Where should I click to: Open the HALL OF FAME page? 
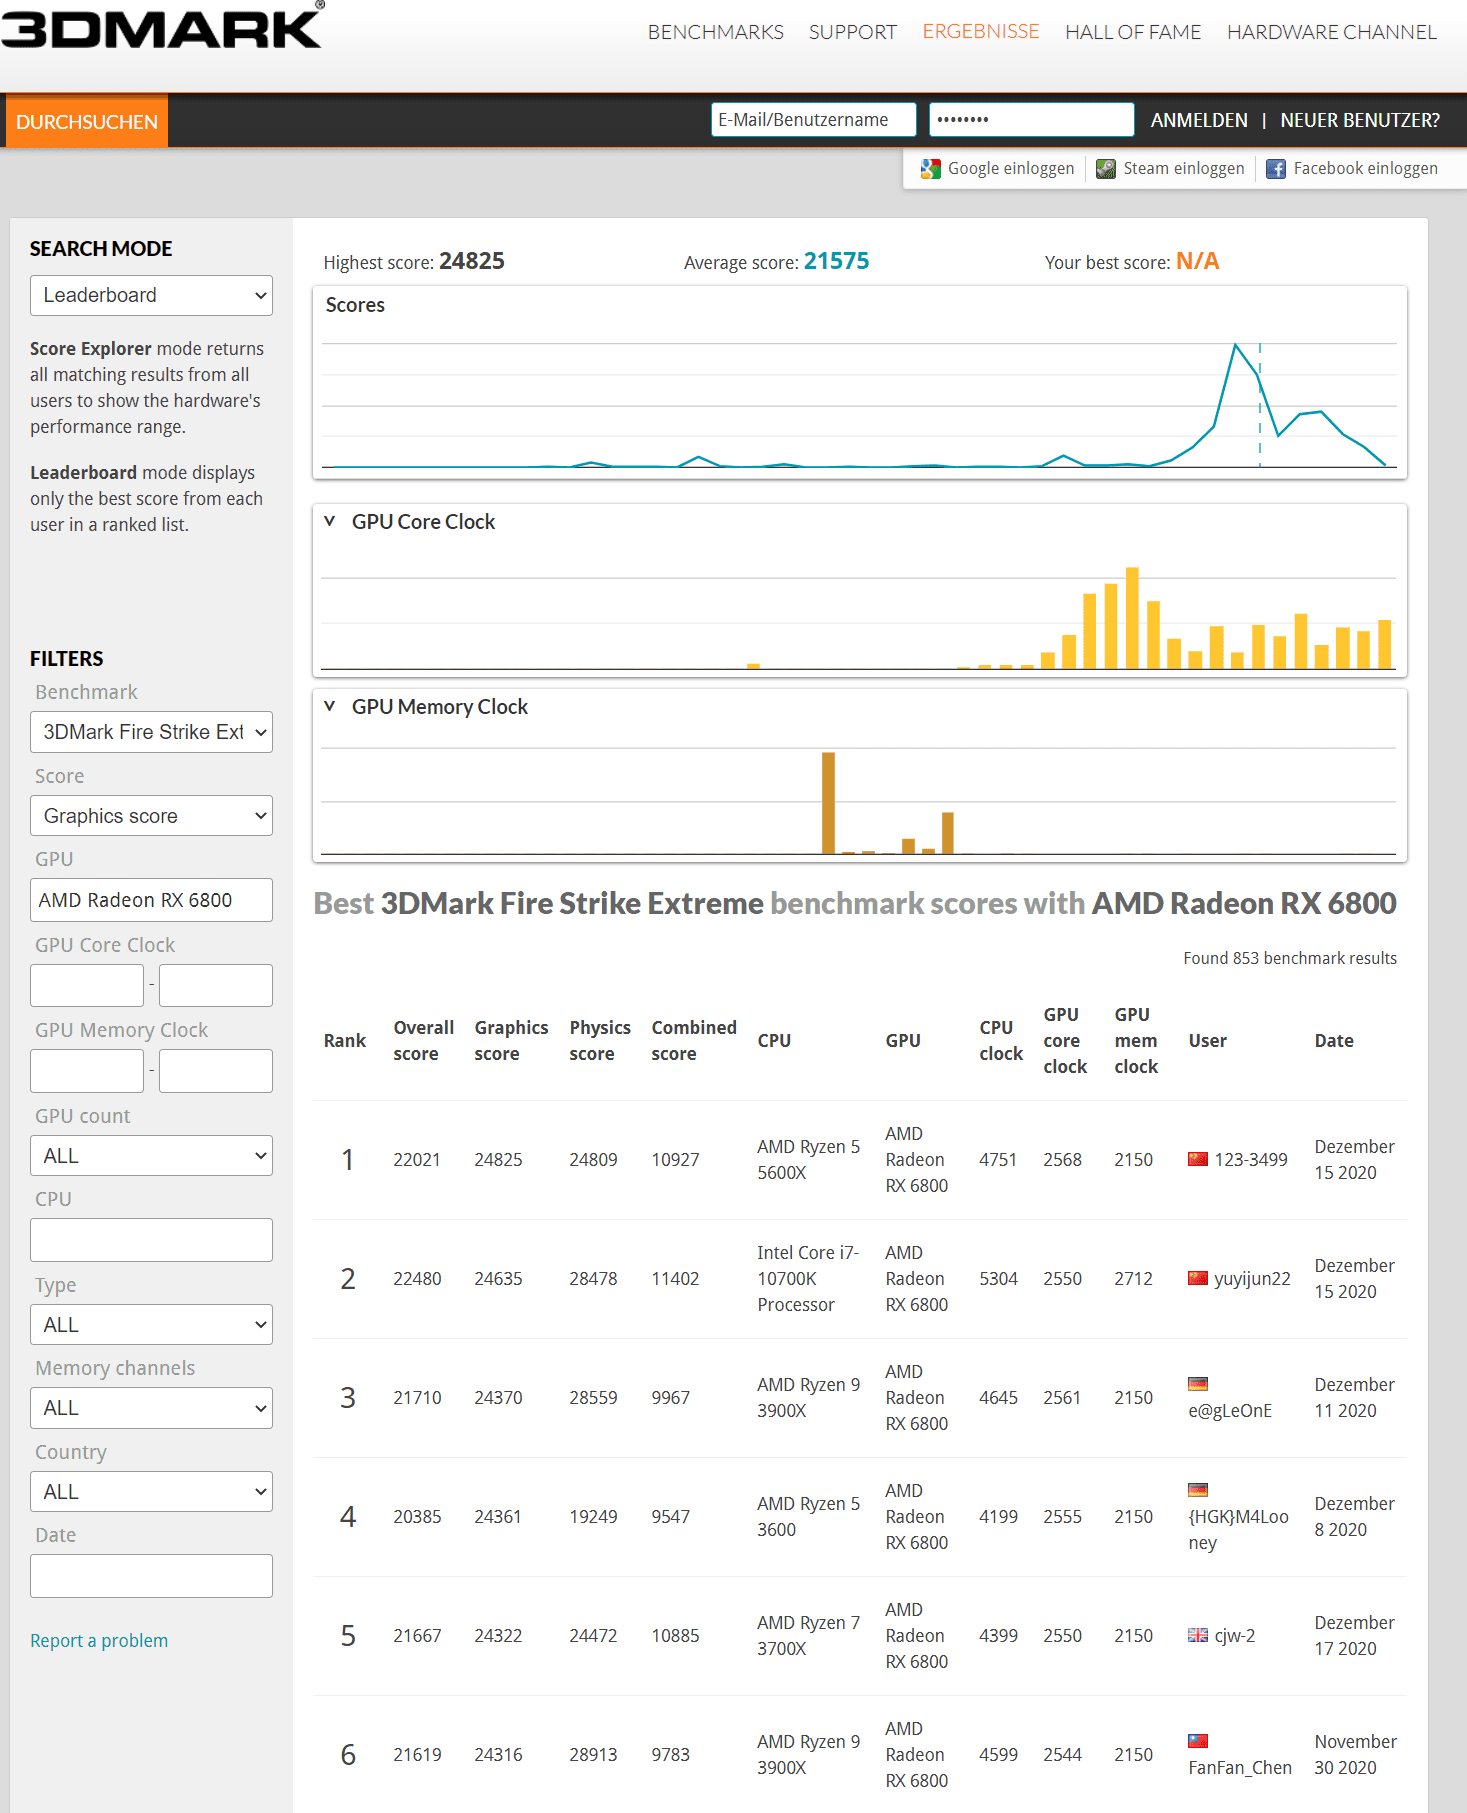1133,32
